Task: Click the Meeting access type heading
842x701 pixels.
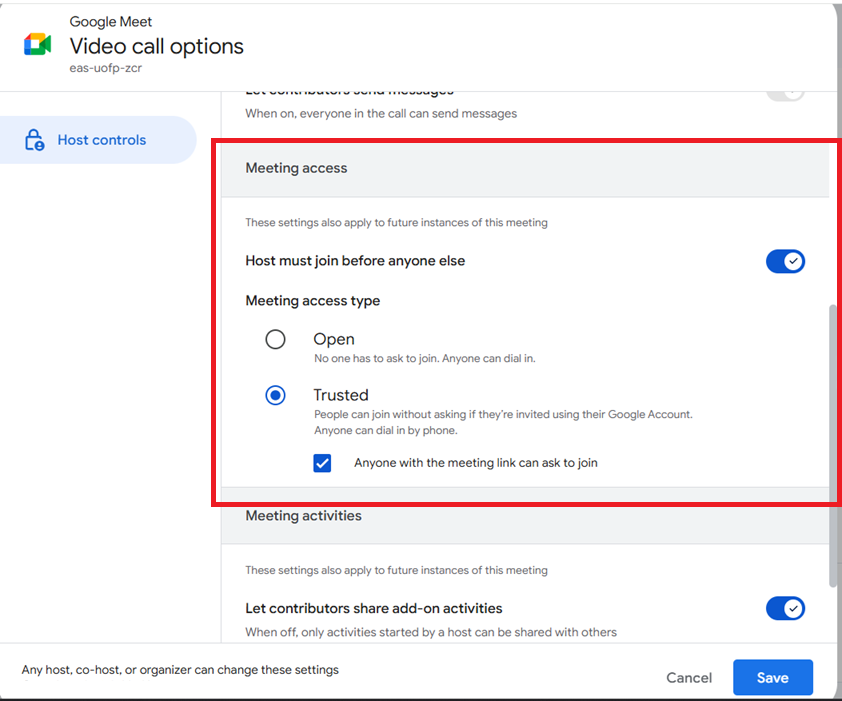Action: coord(313,301)
